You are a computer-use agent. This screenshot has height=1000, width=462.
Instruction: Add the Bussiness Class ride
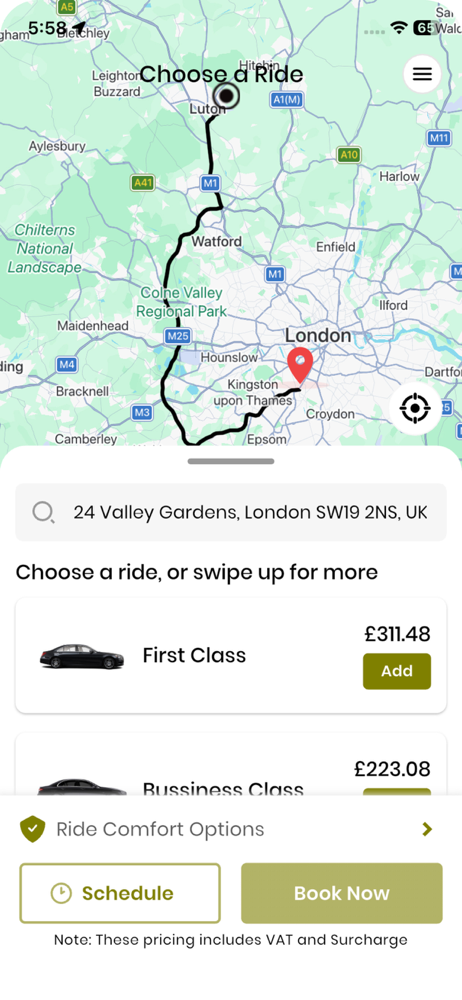coord(397,792)
